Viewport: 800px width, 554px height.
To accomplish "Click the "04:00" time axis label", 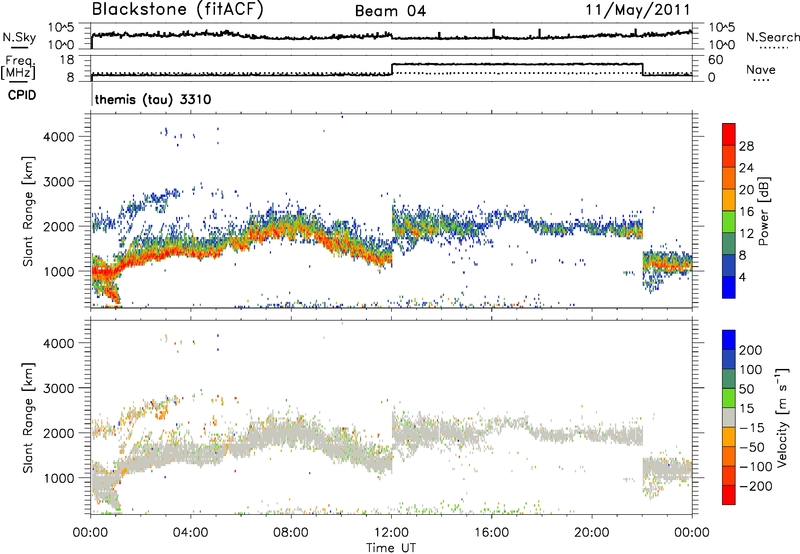I will (x=190, y=533).
